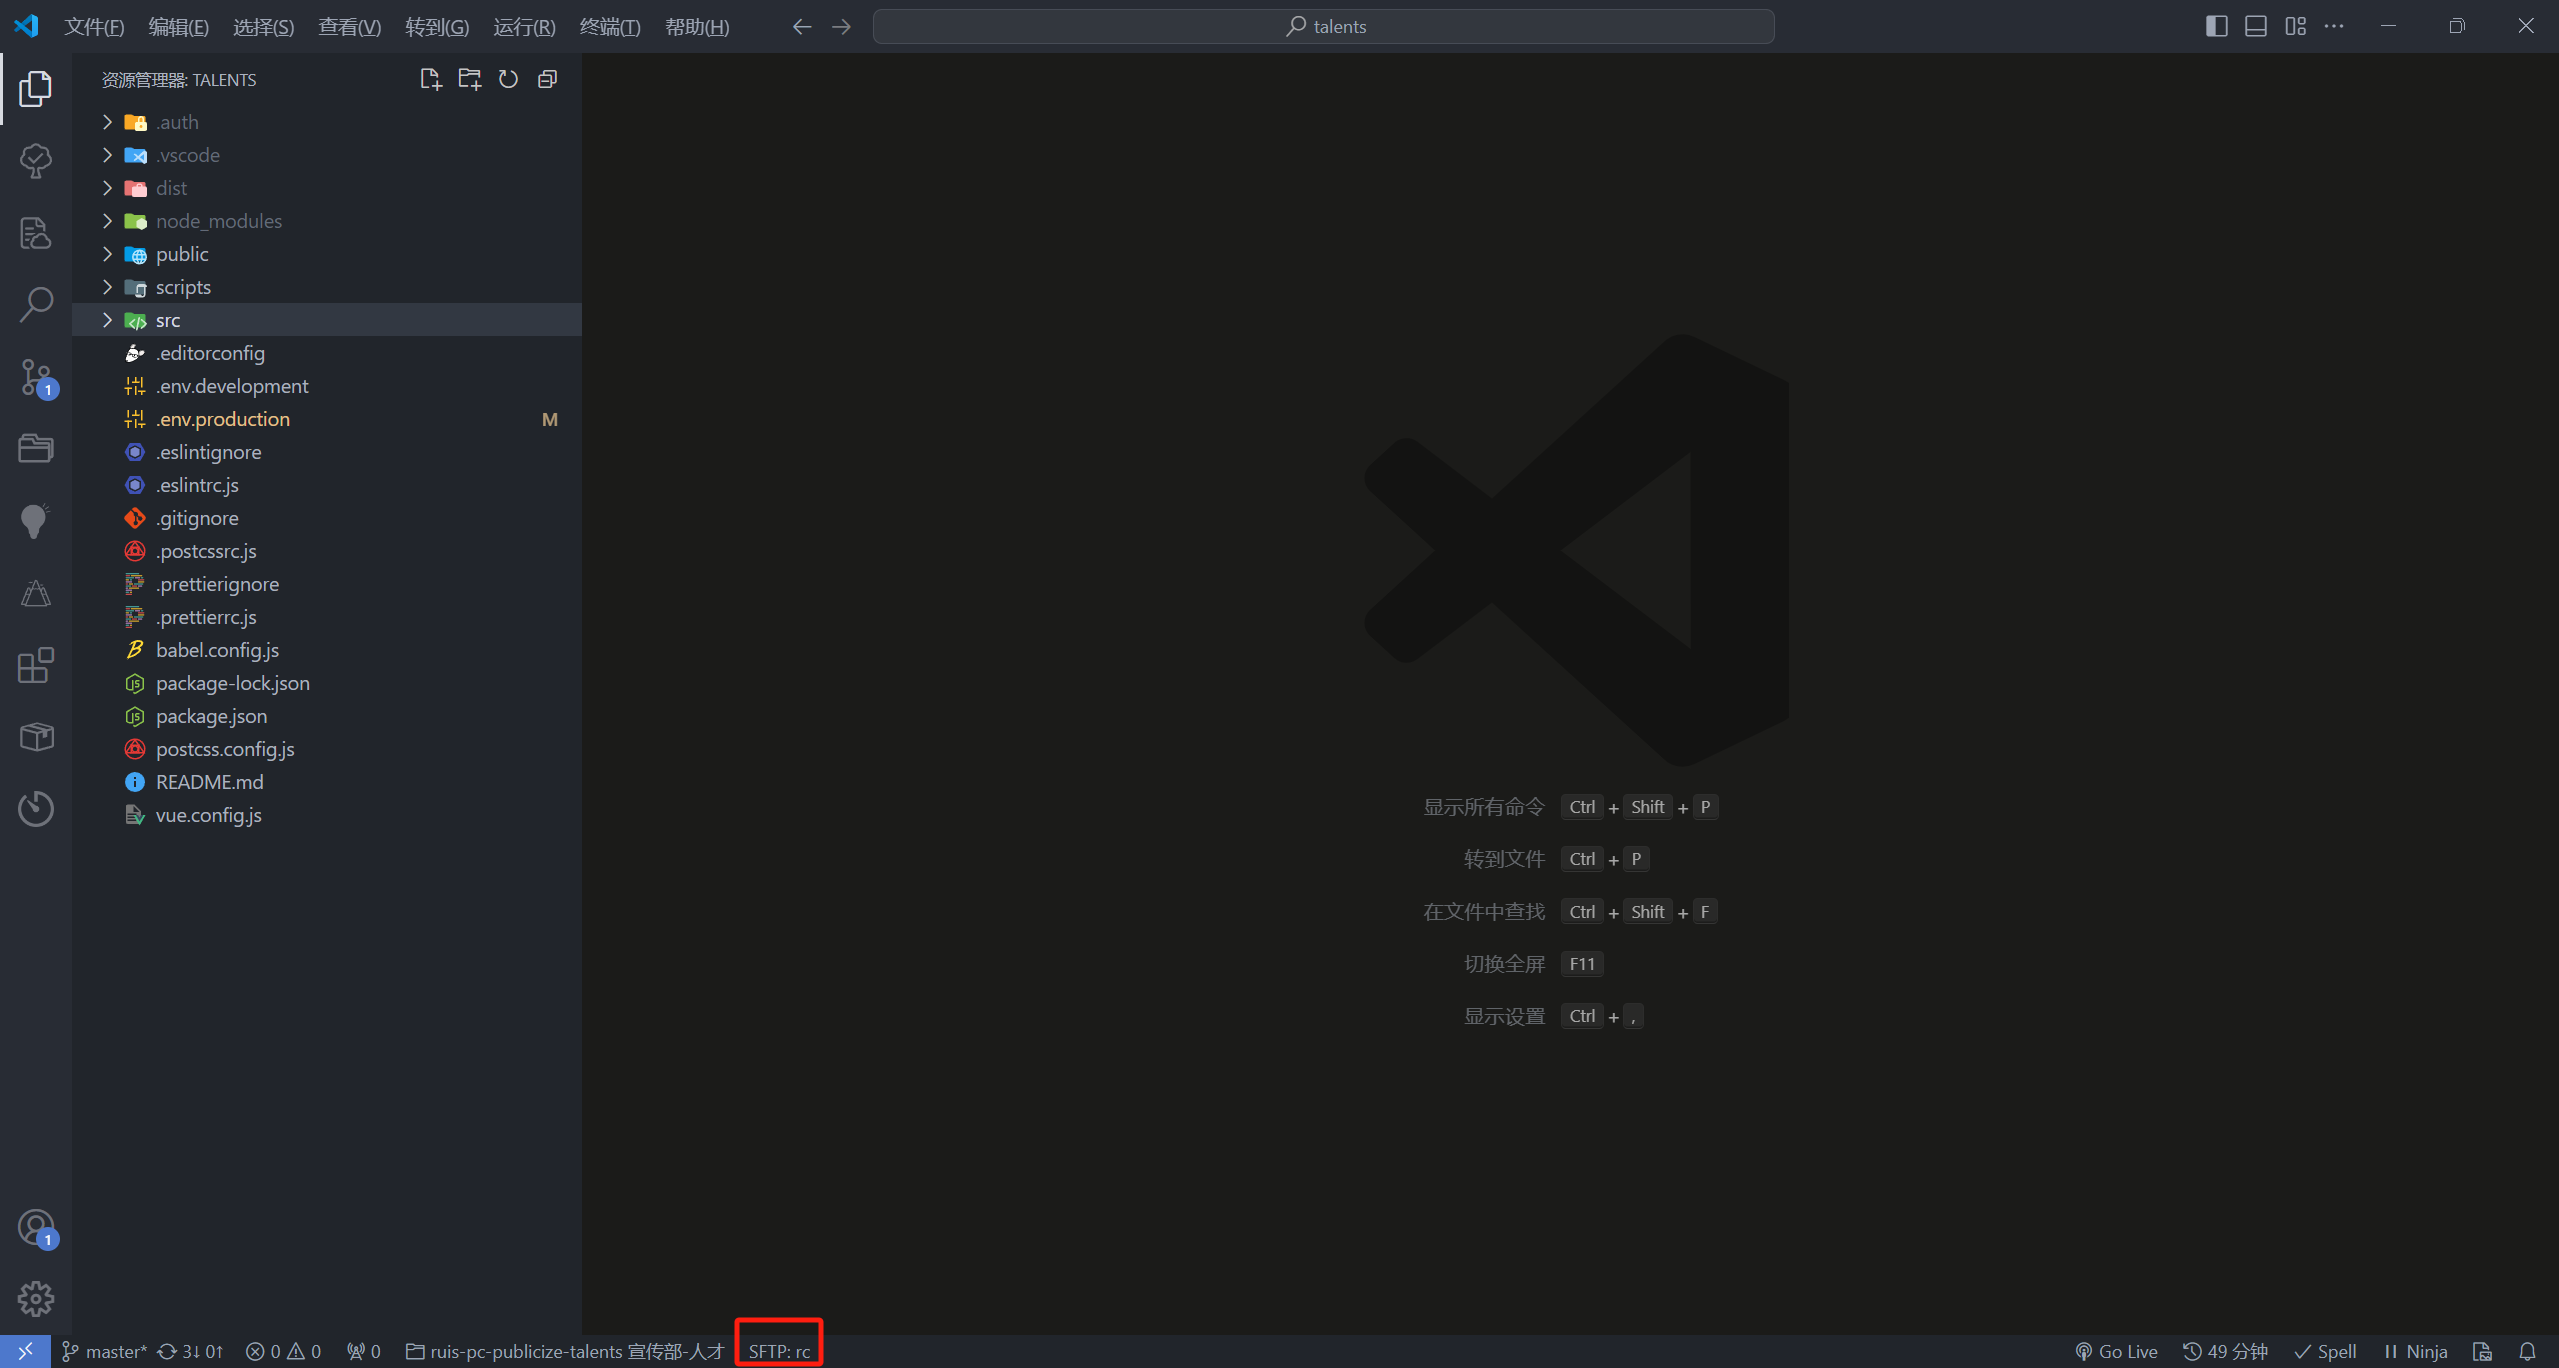Open the .eslintrc.js file
The height and width of the screenshot is (1368, 2559).
(327, 485)
